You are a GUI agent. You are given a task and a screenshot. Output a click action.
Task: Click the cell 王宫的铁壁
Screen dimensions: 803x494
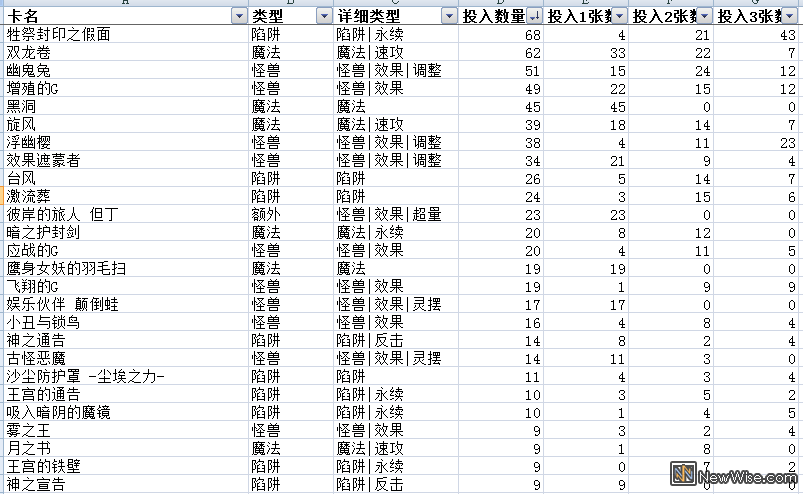click(x=126, y=466)
